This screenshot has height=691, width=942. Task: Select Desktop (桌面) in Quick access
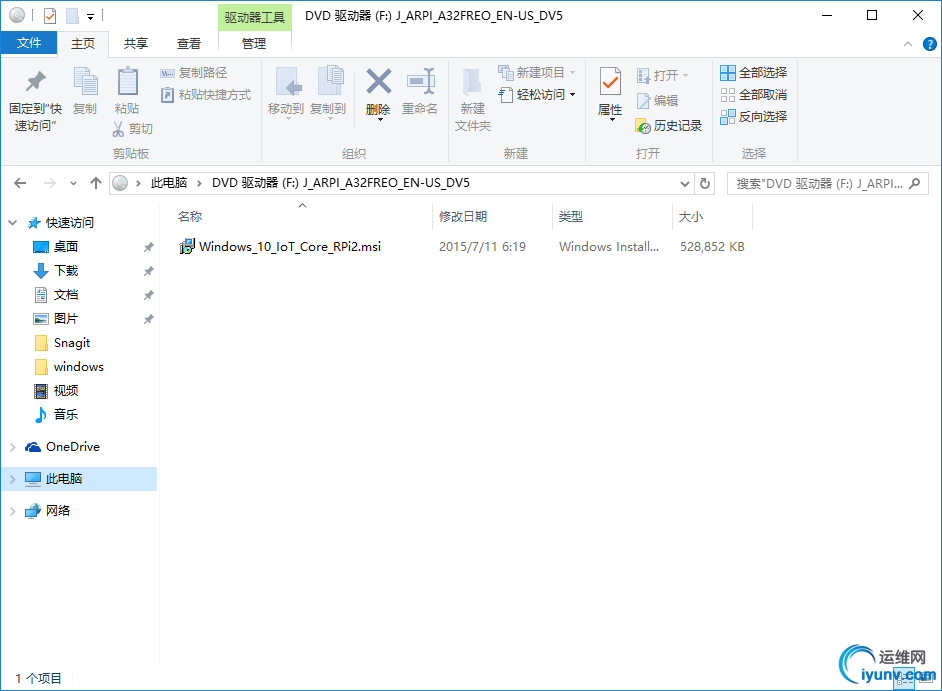click(x=66, y=247)
